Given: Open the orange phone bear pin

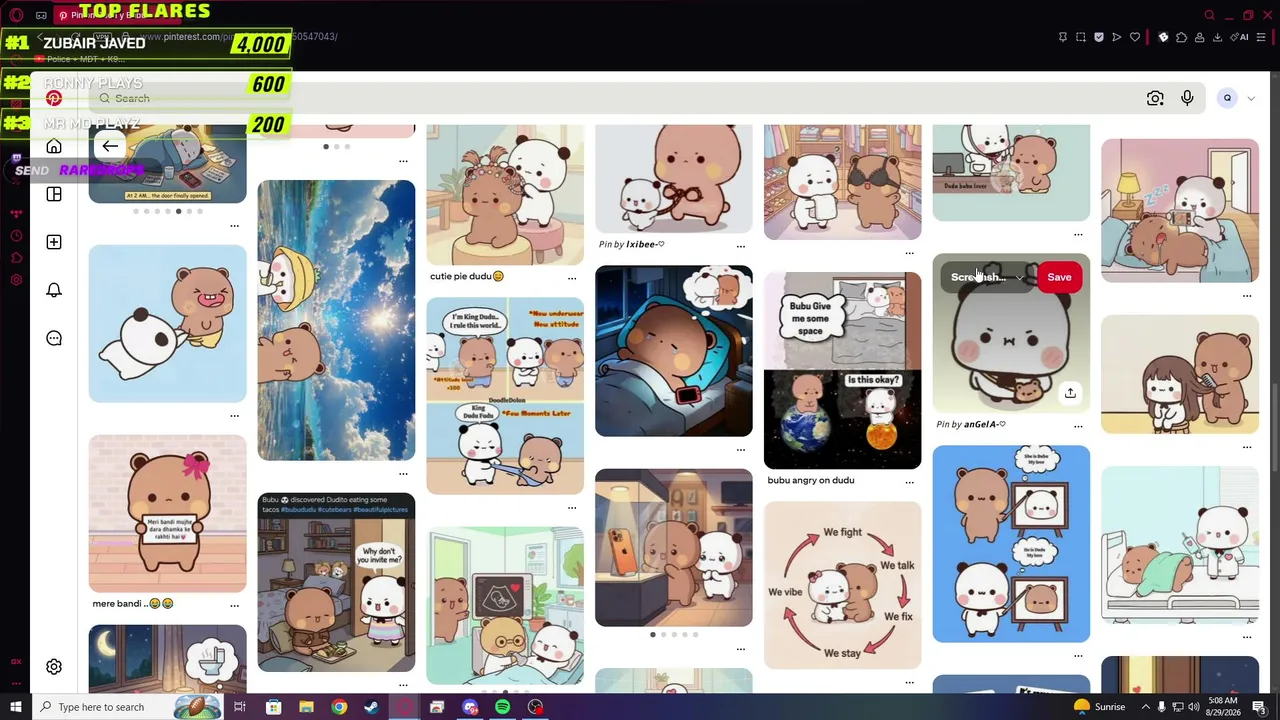Looking at the screenshot, I should 674,548.
